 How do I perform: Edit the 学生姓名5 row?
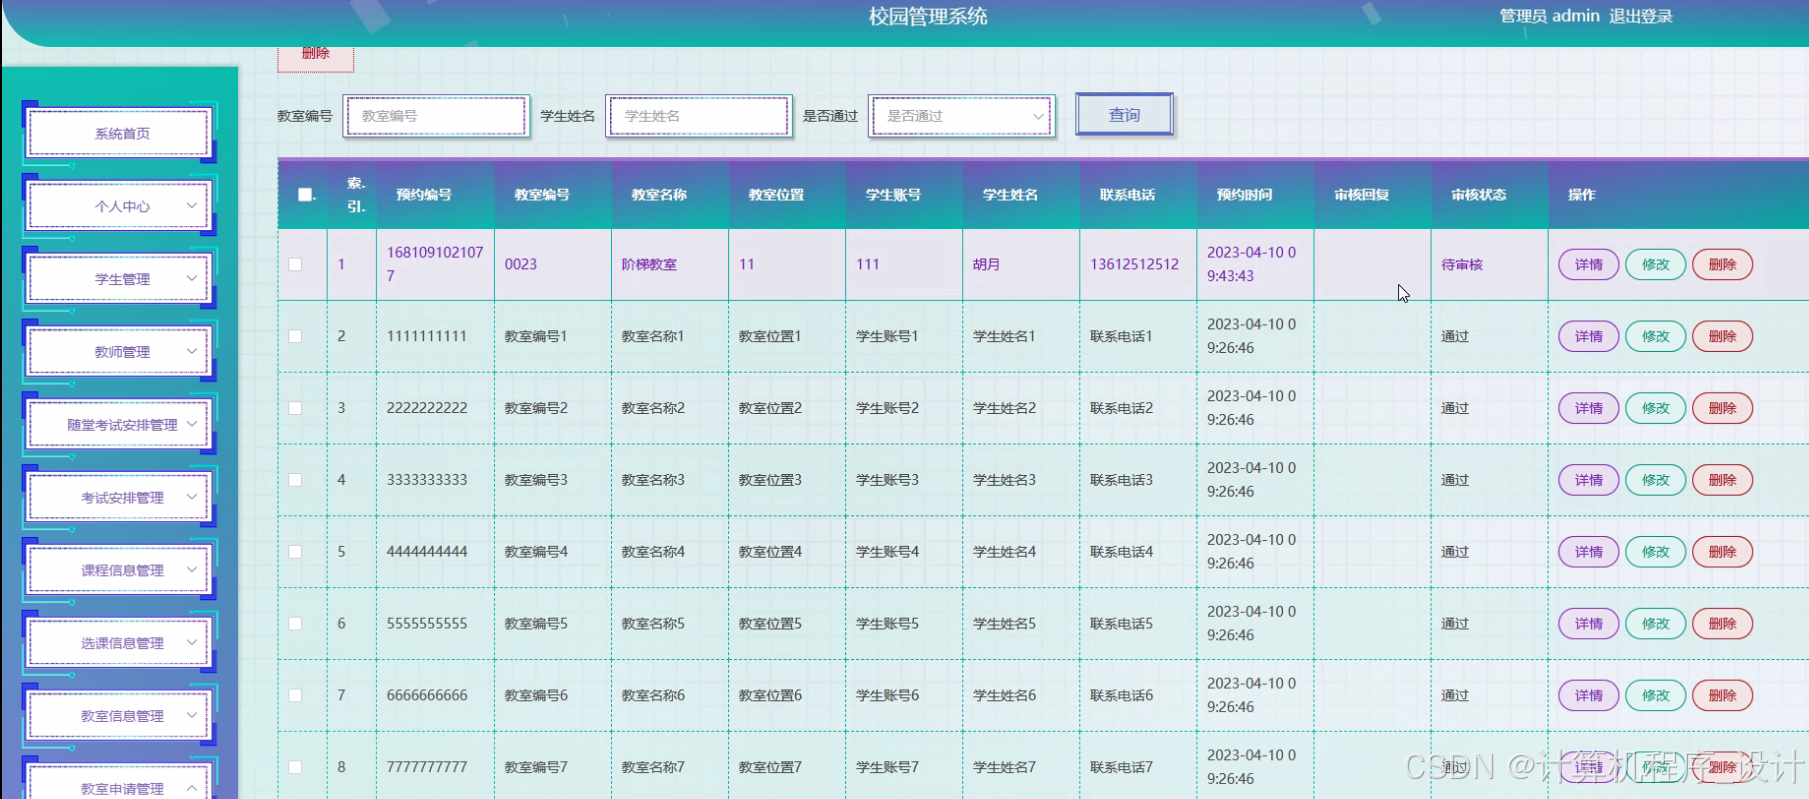click(1655, 624)
